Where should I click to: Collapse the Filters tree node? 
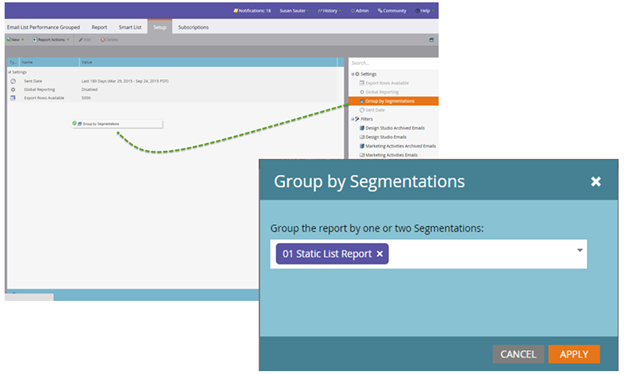353,119
